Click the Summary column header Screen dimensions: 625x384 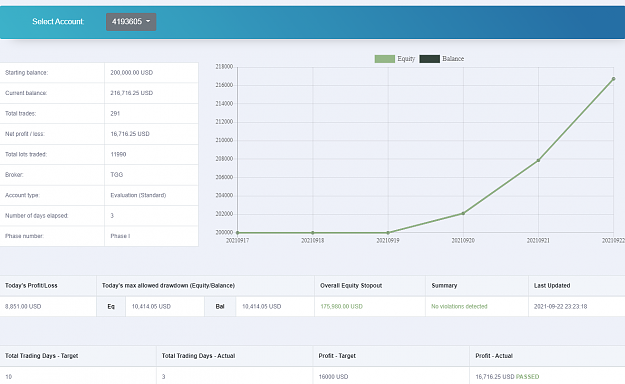click(444, 286)
